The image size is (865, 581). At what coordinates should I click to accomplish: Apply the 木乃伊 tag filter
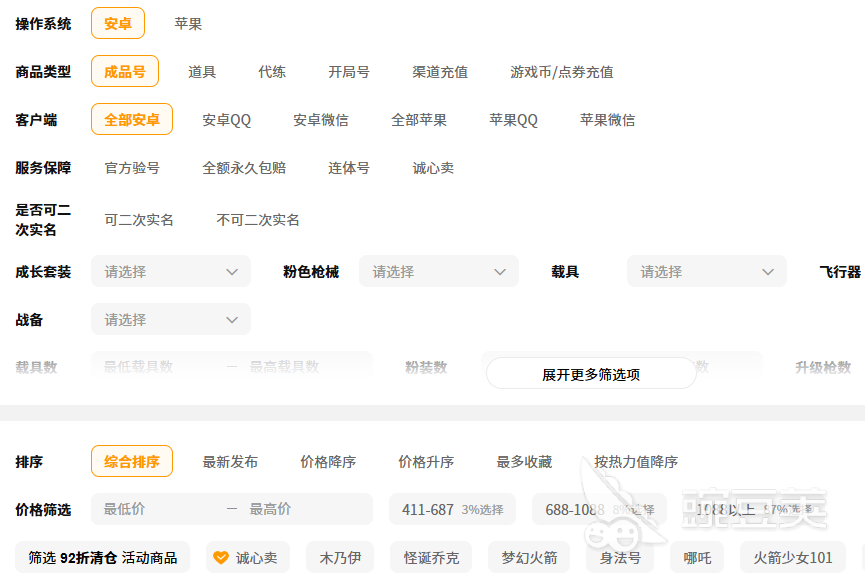[x=340, y=557]
